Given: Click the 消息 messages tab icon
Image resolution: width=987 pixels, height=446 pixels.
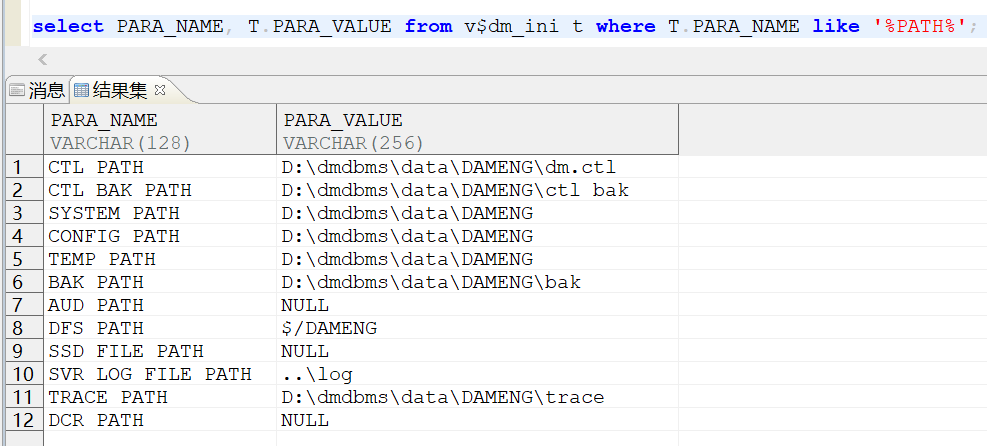Looking at the screenshot, I should (x=17, y=91).
